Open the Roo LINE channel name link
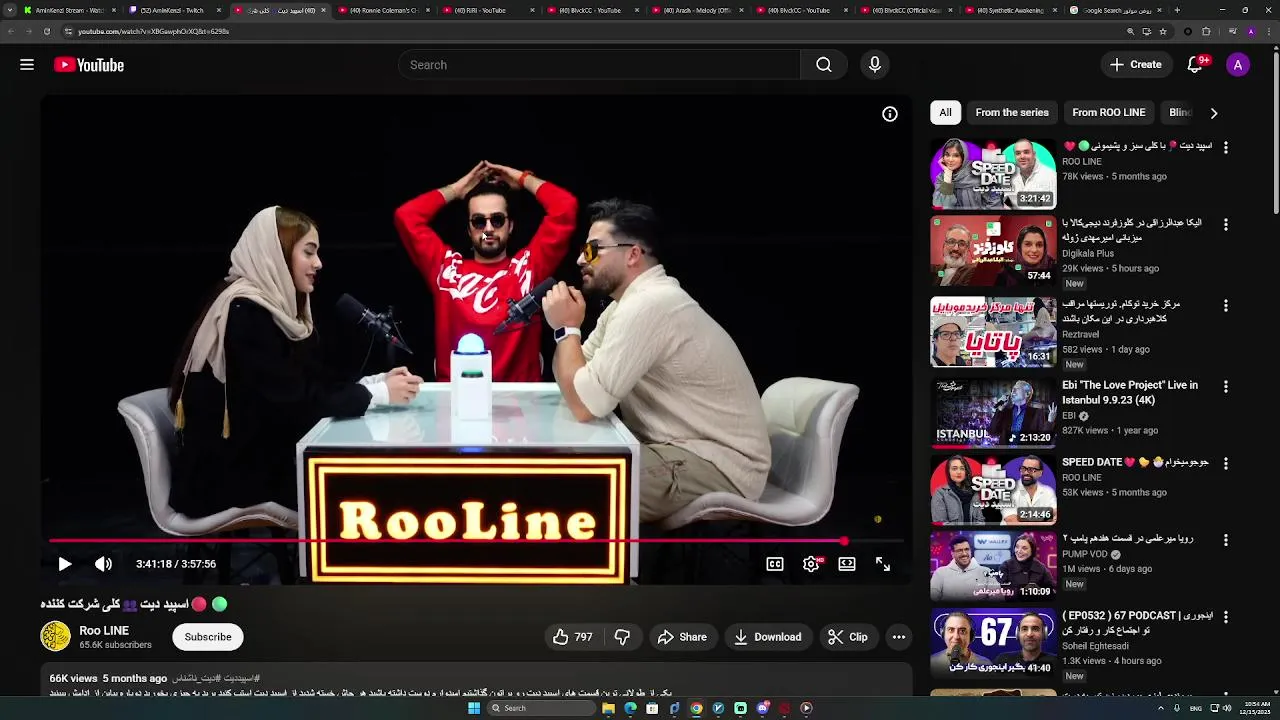Image resolution: width=1280 pixels, height=720 pixels. [x=104, y=630]
